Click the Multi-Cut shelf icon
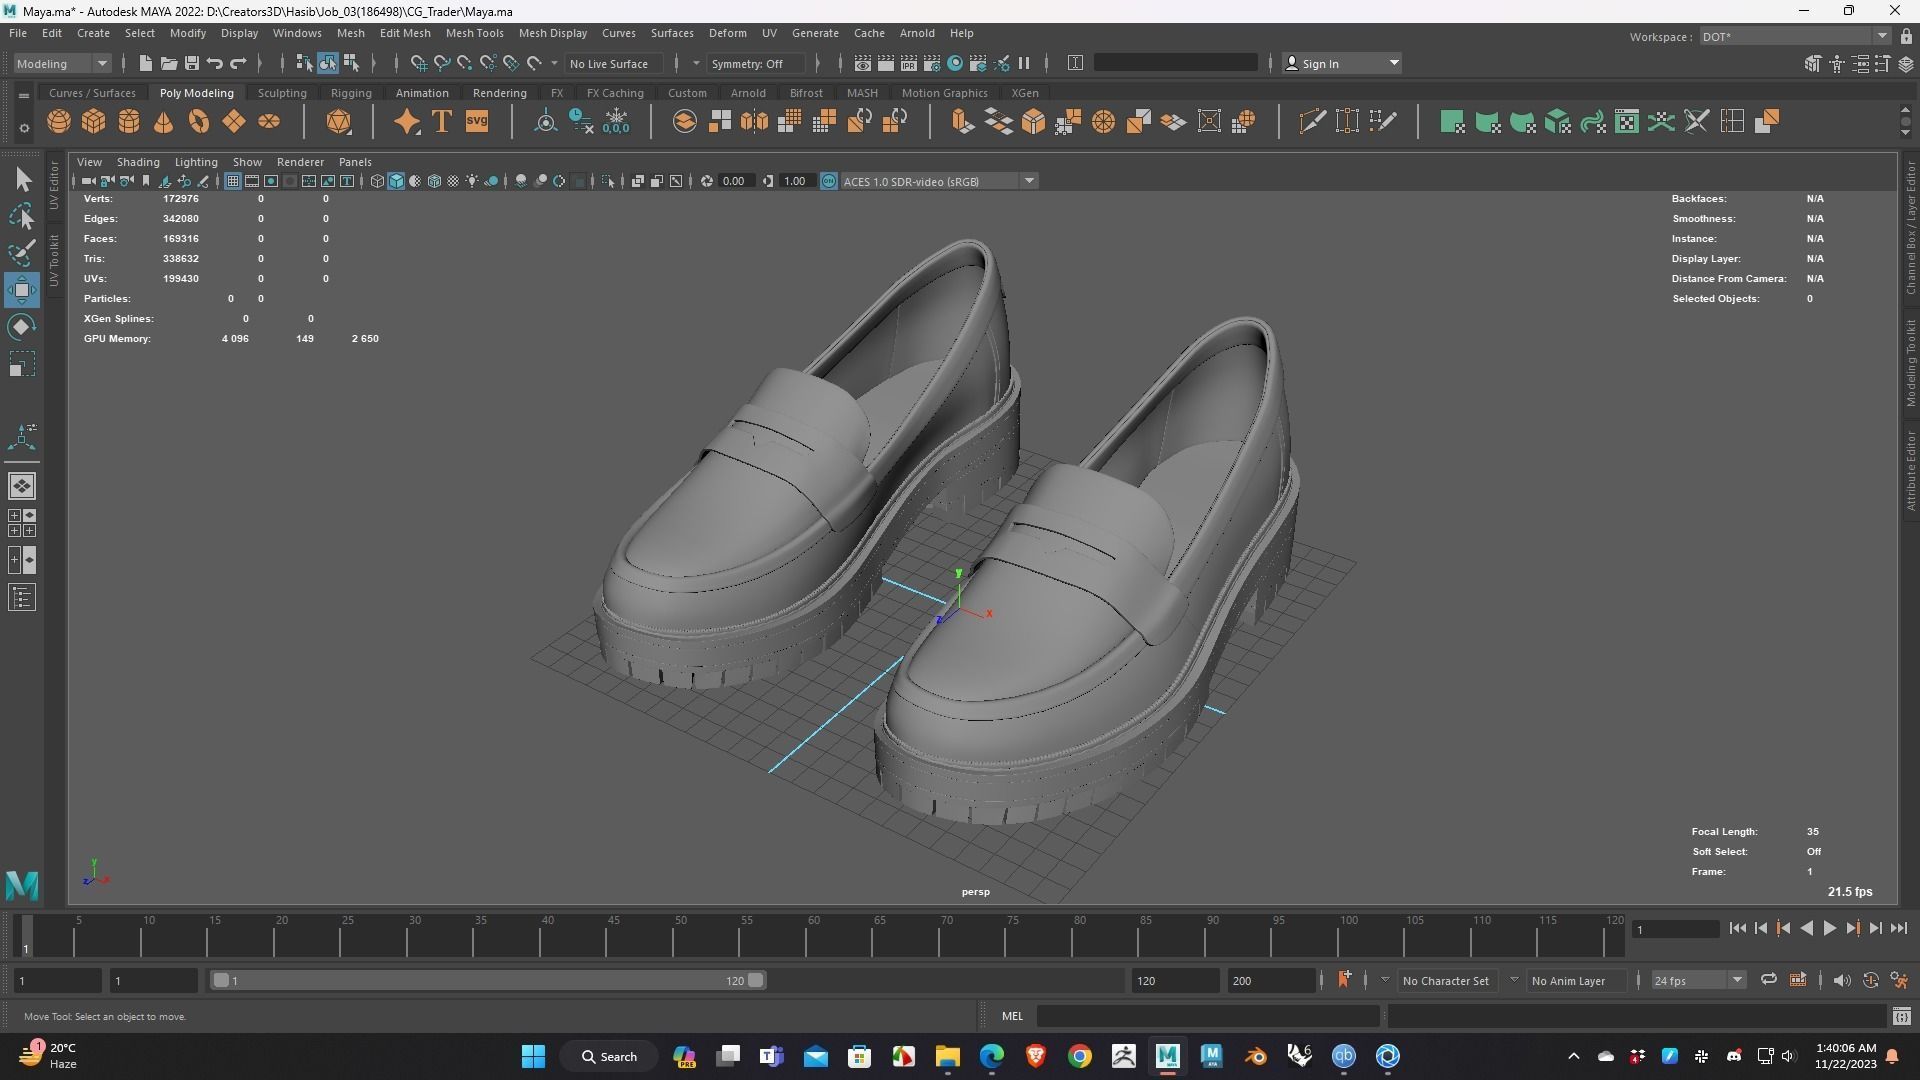 pyautogui.click(x=1312, y=122)
